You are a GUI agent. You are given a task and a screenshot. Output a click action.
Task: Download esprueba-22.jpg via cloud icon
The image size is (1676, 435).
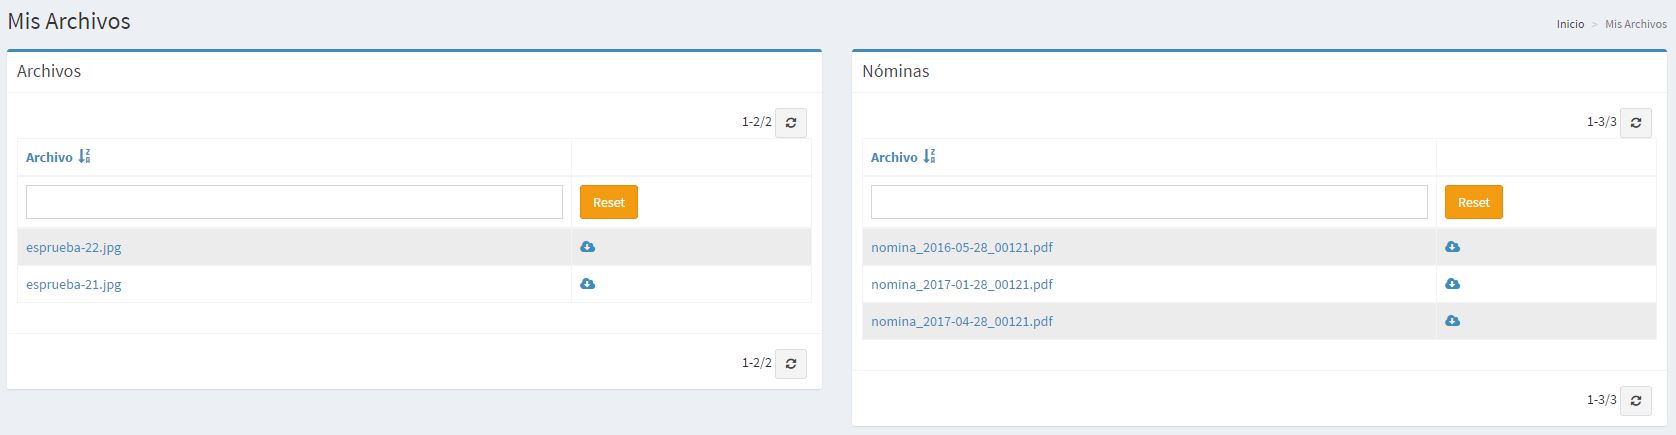588,247
